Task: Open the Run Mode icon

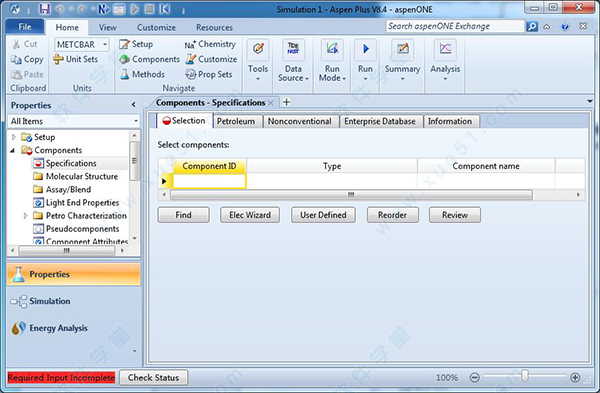Action: (332, 49)
